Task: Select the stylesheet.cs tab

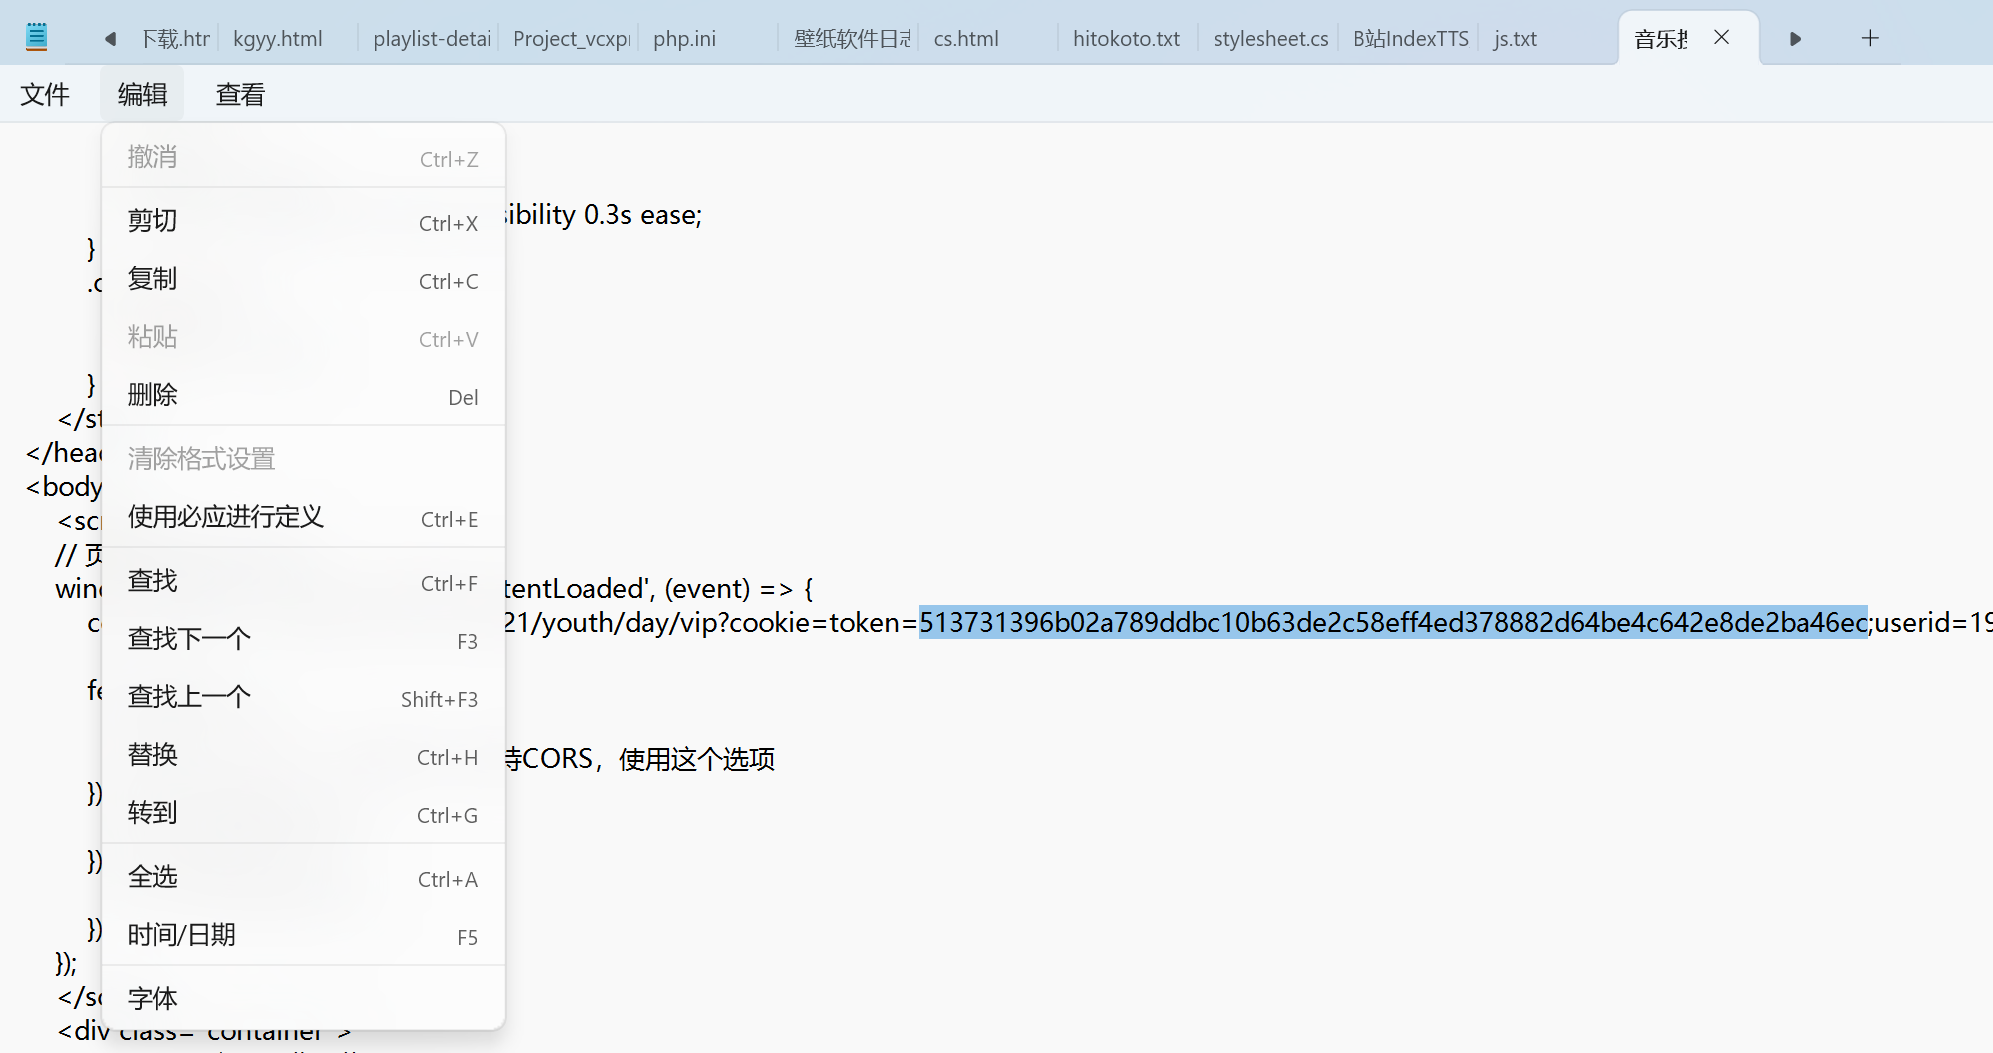Action: [x=1270, y=39]
